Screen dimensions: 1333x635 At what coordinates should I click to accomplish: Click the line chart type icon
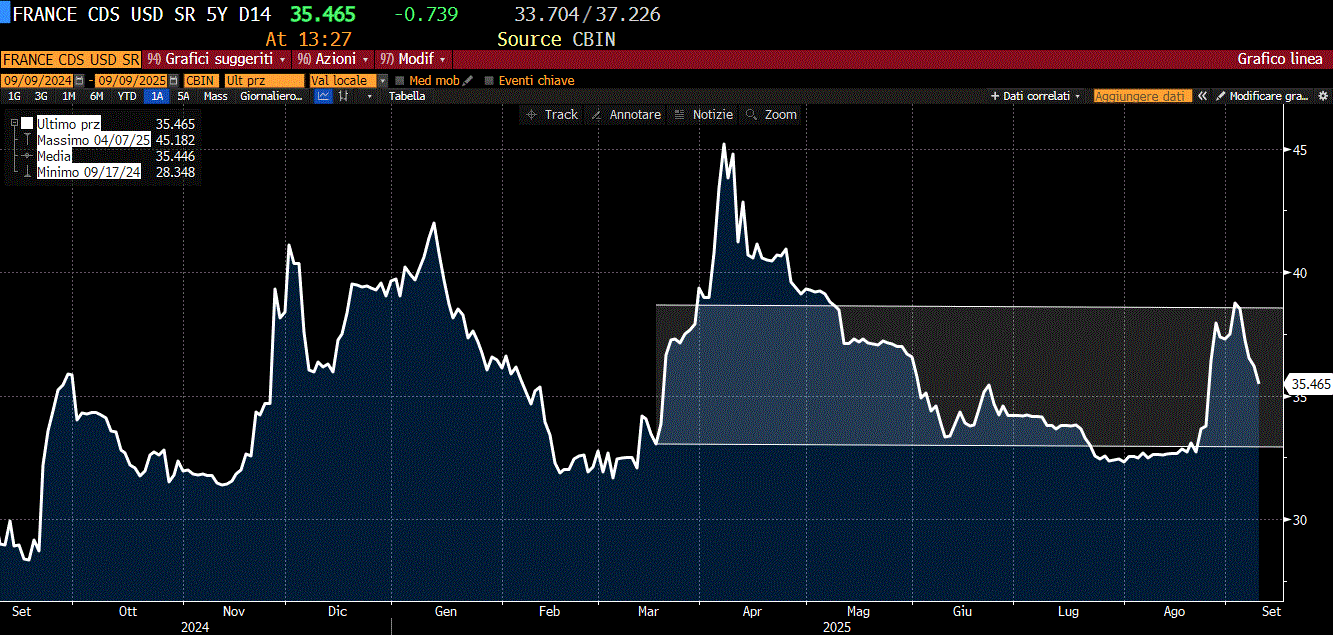point(323,96)
